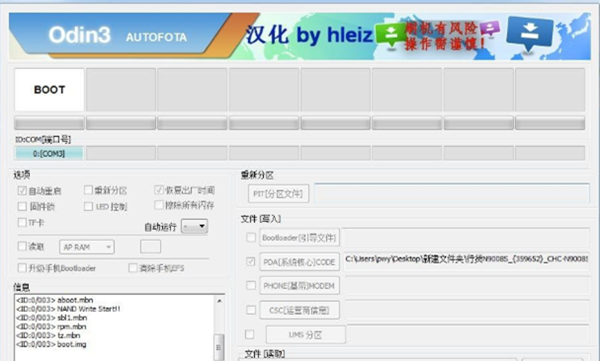600x361 pixels.
Task: Expand the AP RAM combo box
Action: tap(87, 247)
